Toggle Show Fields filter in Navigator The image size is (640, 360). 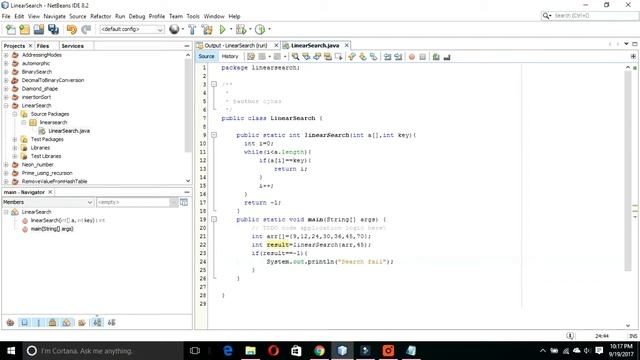pyautogui.click(x=24, y=322)
